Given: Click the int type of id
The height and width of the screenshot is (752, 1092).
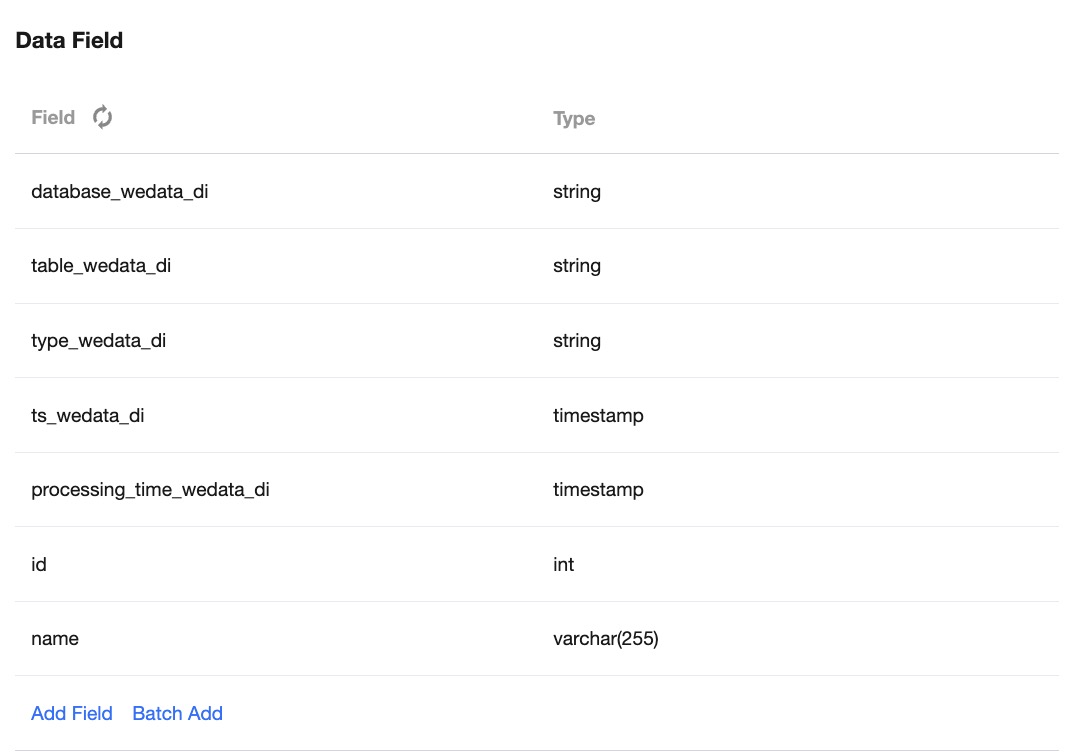Looking at the screenshot, I should (x=564, y=565).
